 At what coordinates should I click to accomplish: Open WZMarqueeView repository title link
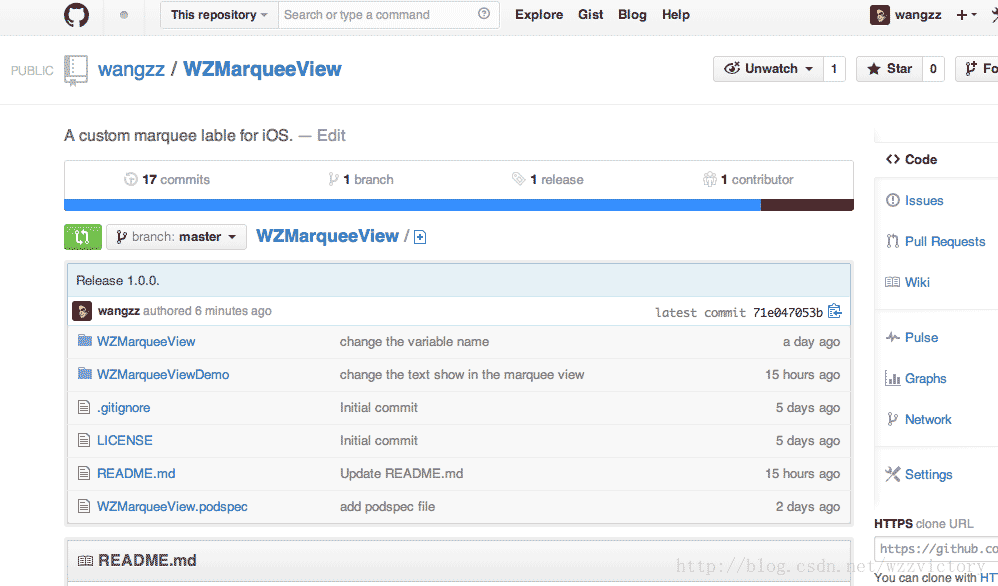point(262,69)
